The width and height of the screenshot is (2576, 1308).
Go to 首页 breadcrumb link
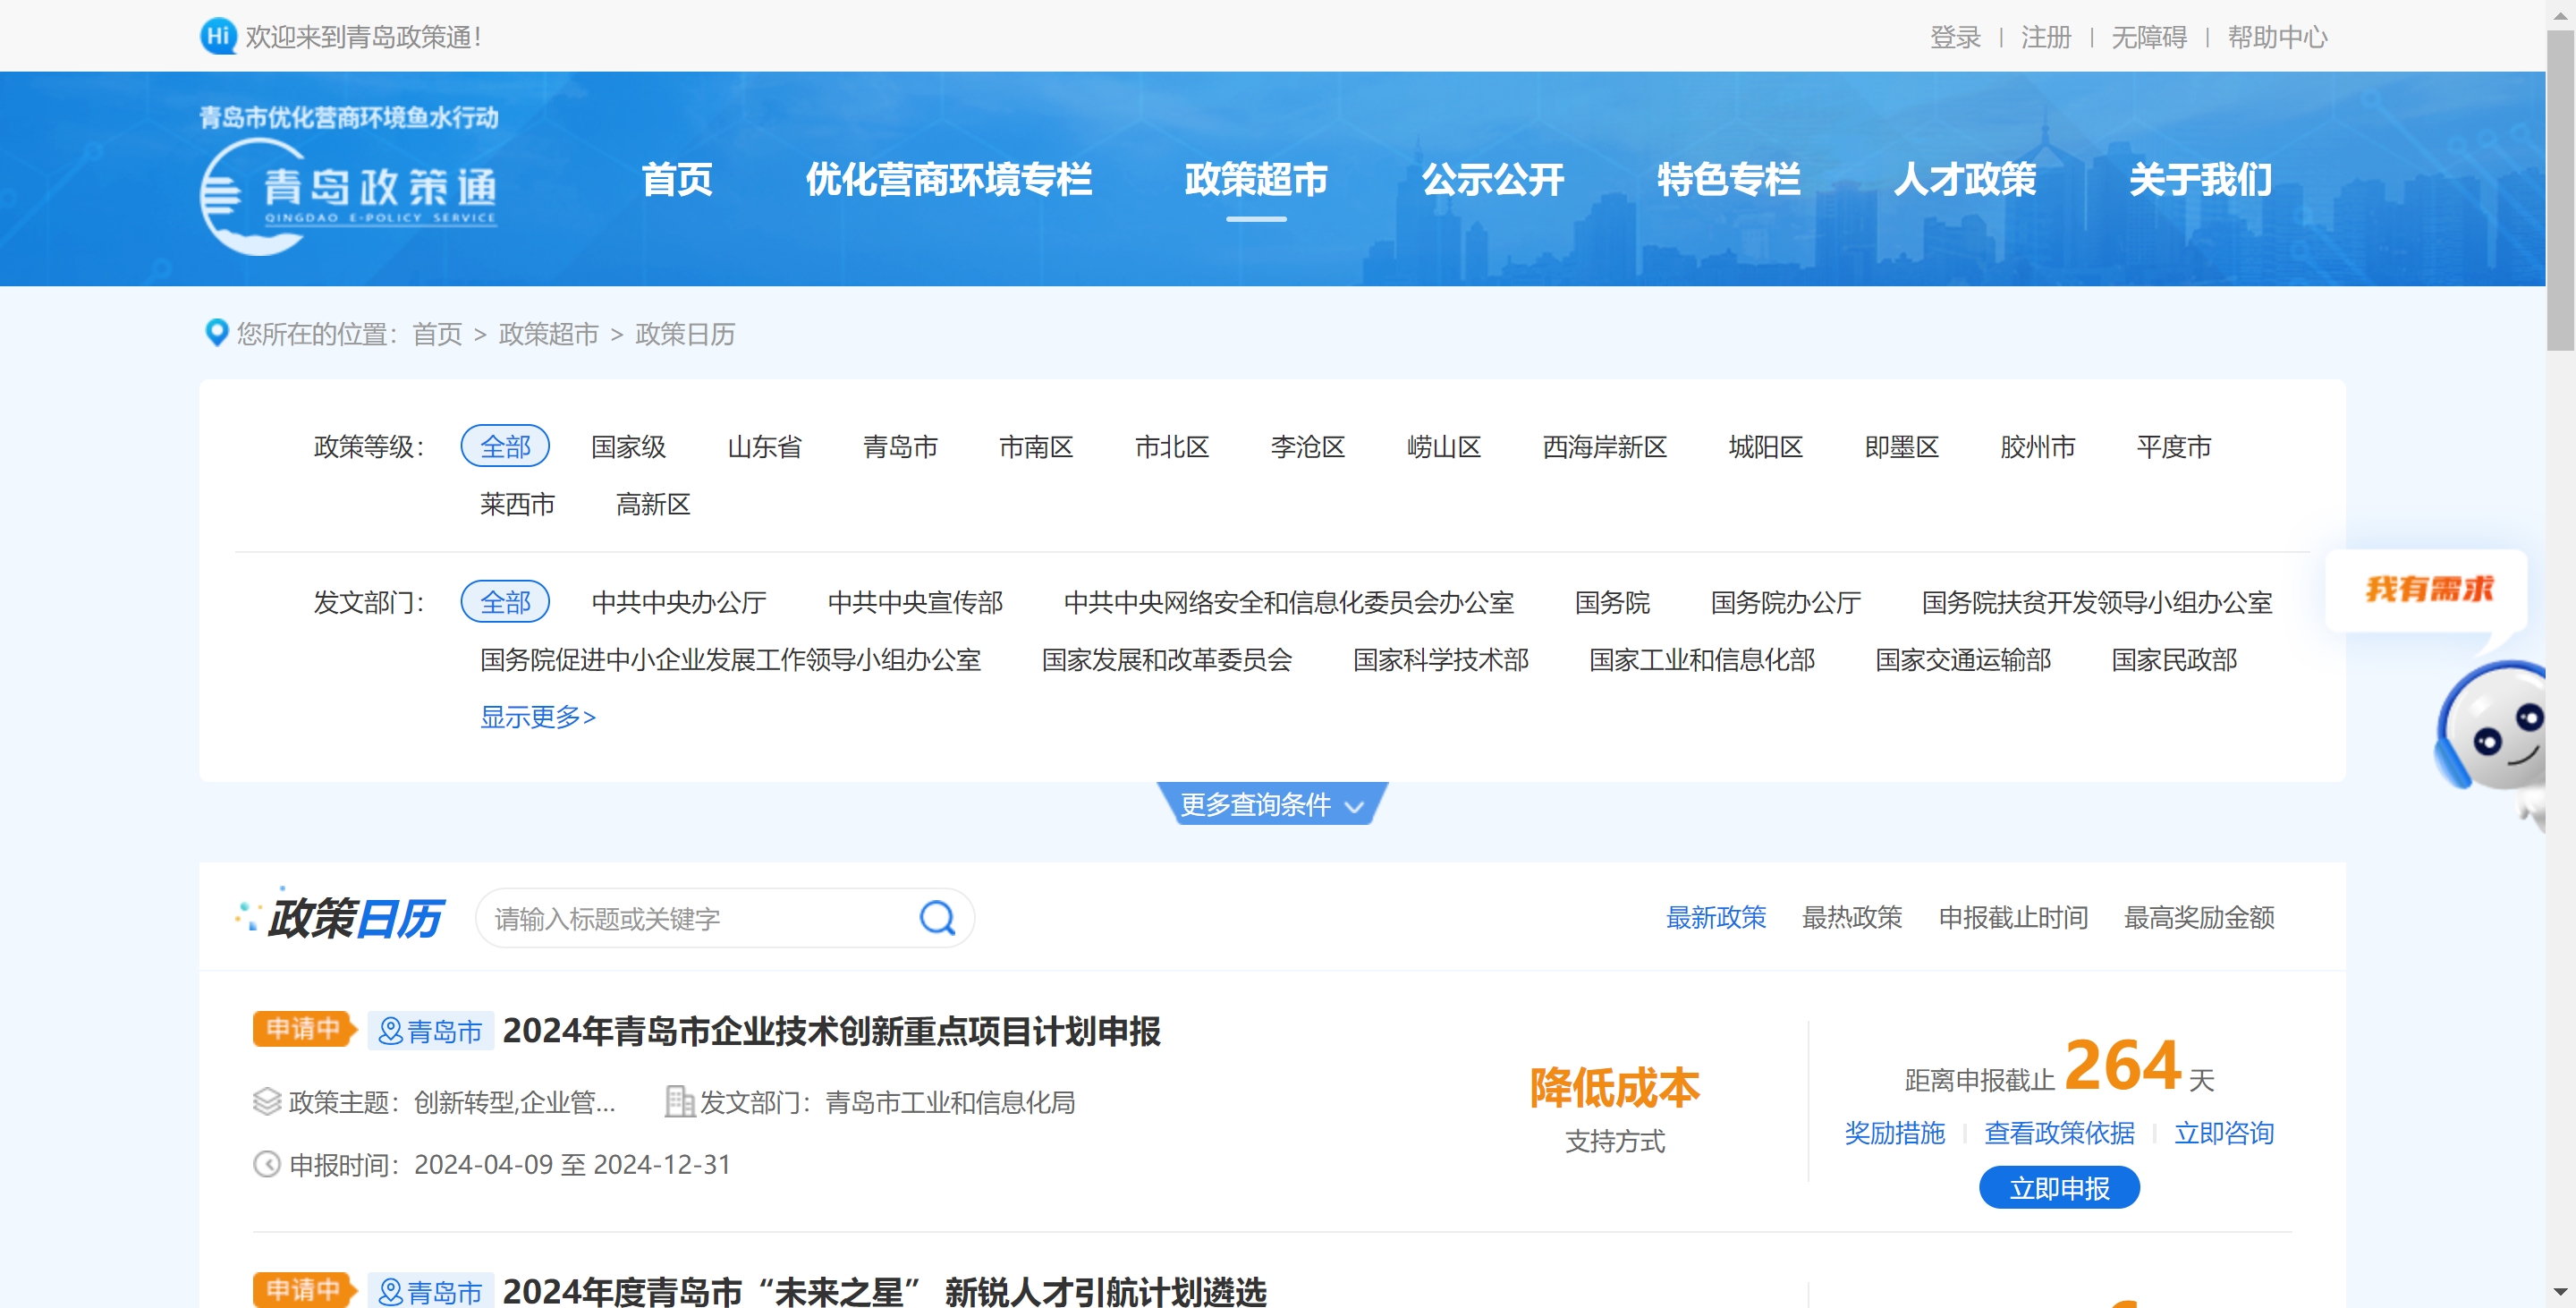(437, 333)
